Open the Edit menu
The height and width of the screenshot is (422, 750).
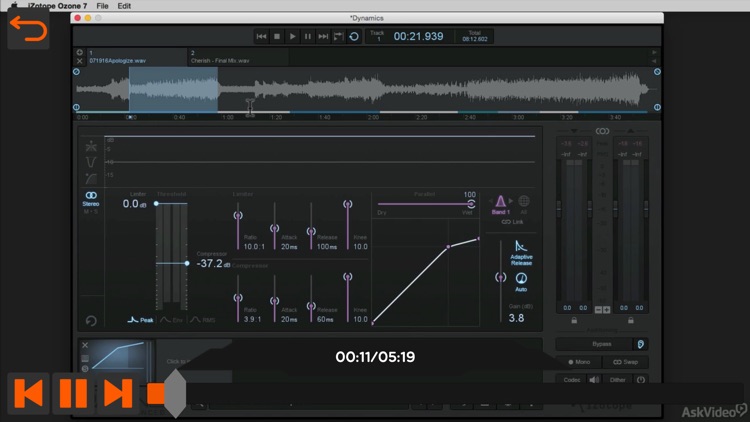(124, 6)
